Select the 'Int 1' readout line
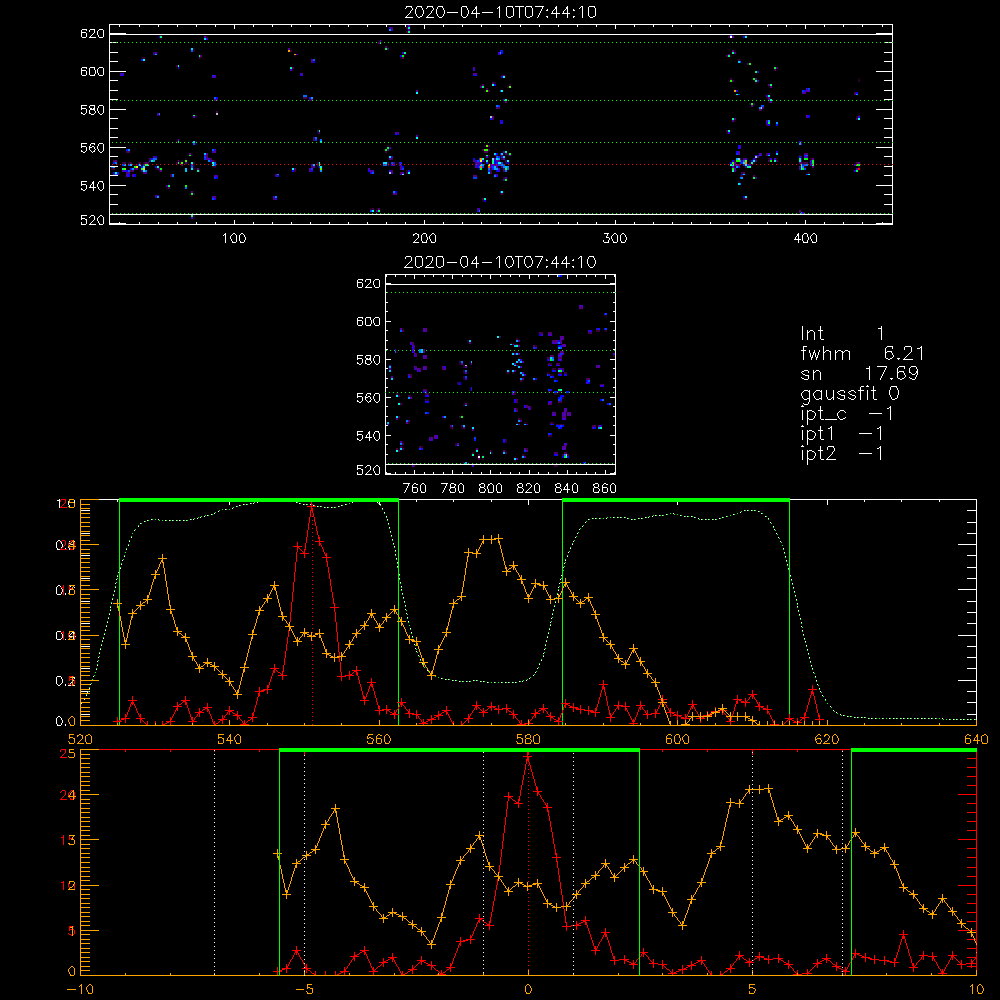The width and height of the screenshot is (1000, 1000). [x=842, y=334]
